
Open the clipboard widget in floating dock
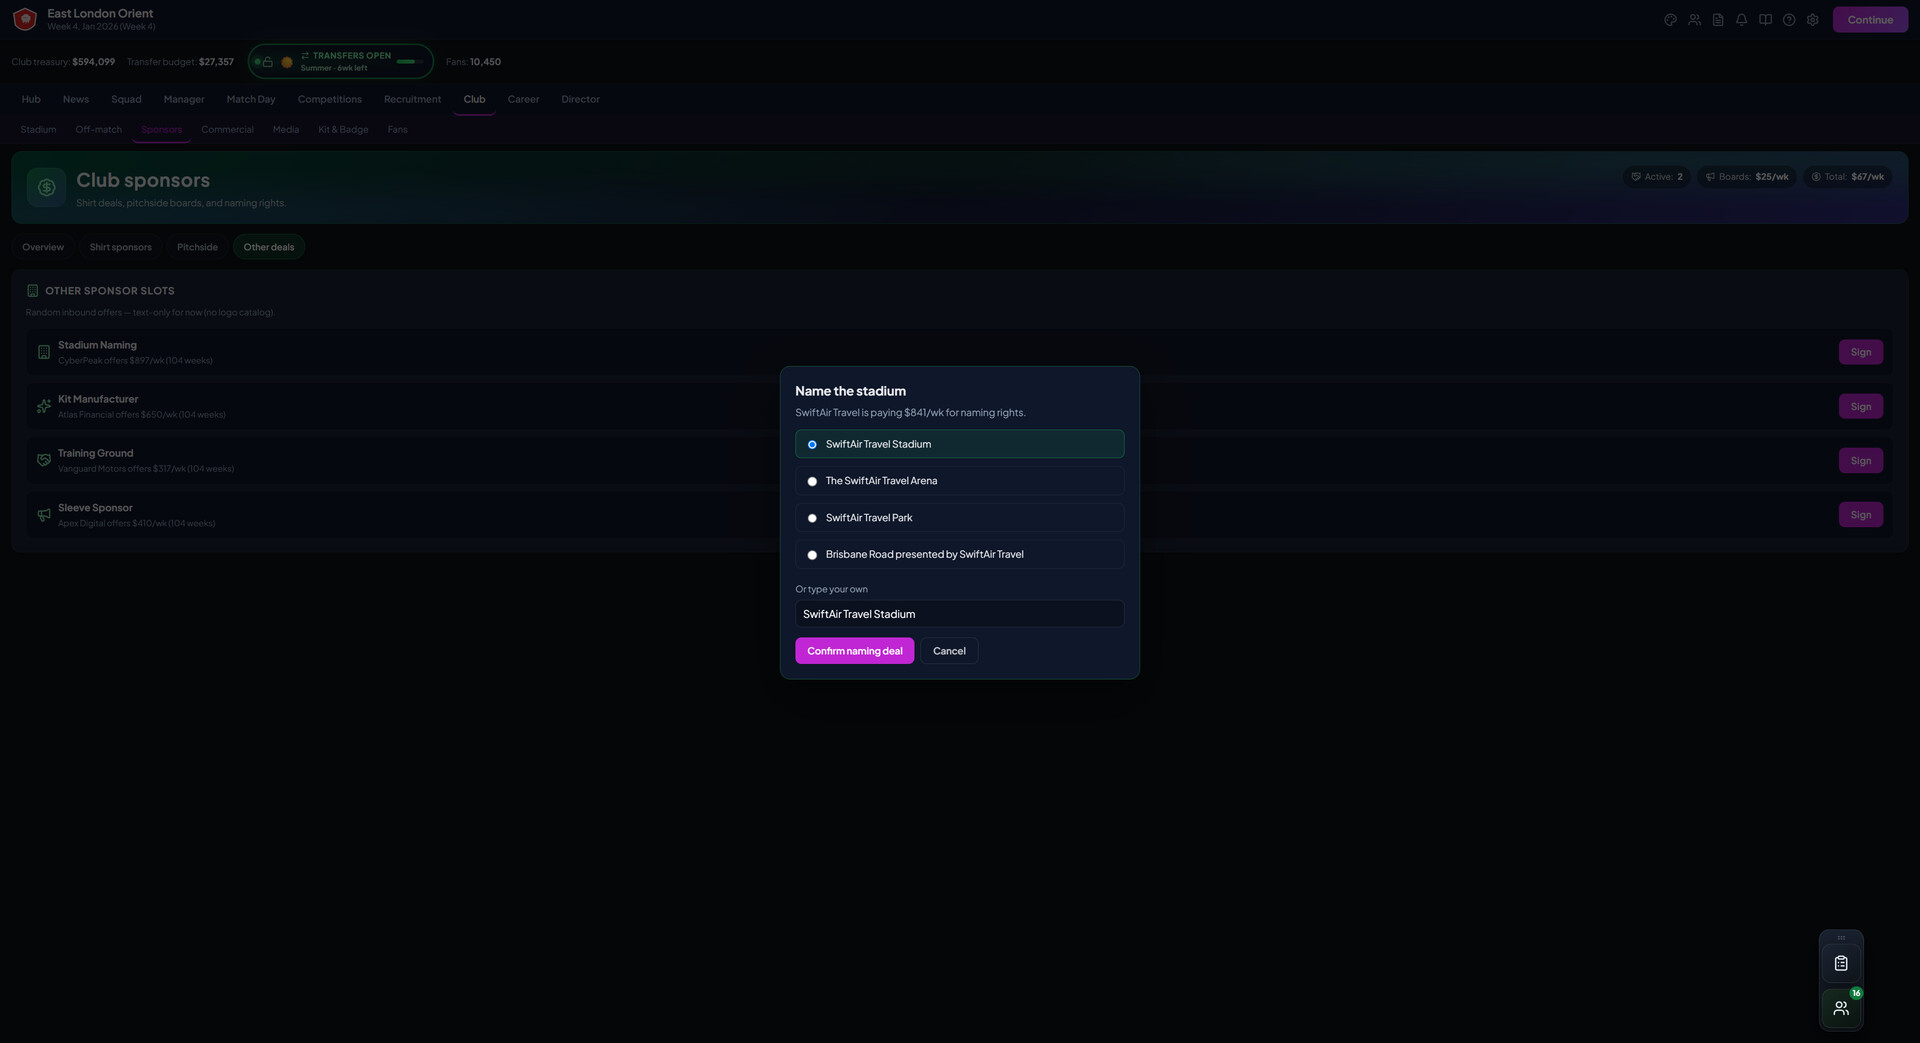click(1841, 963)
